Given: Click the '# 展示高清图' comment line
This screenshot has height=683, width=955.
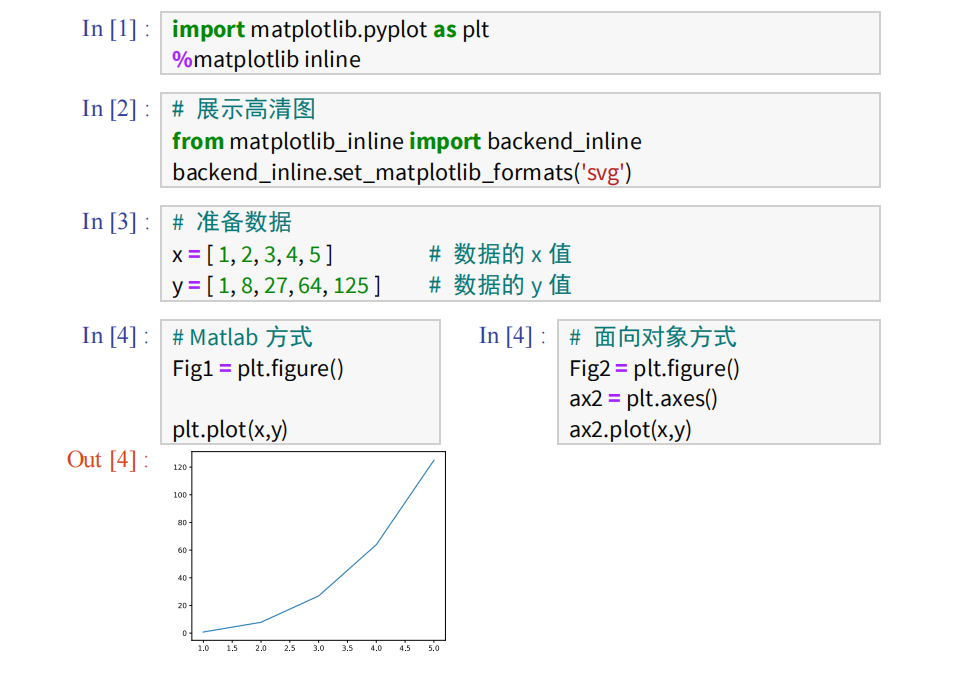Looking at the screenshot, I should tap(244, 110).
